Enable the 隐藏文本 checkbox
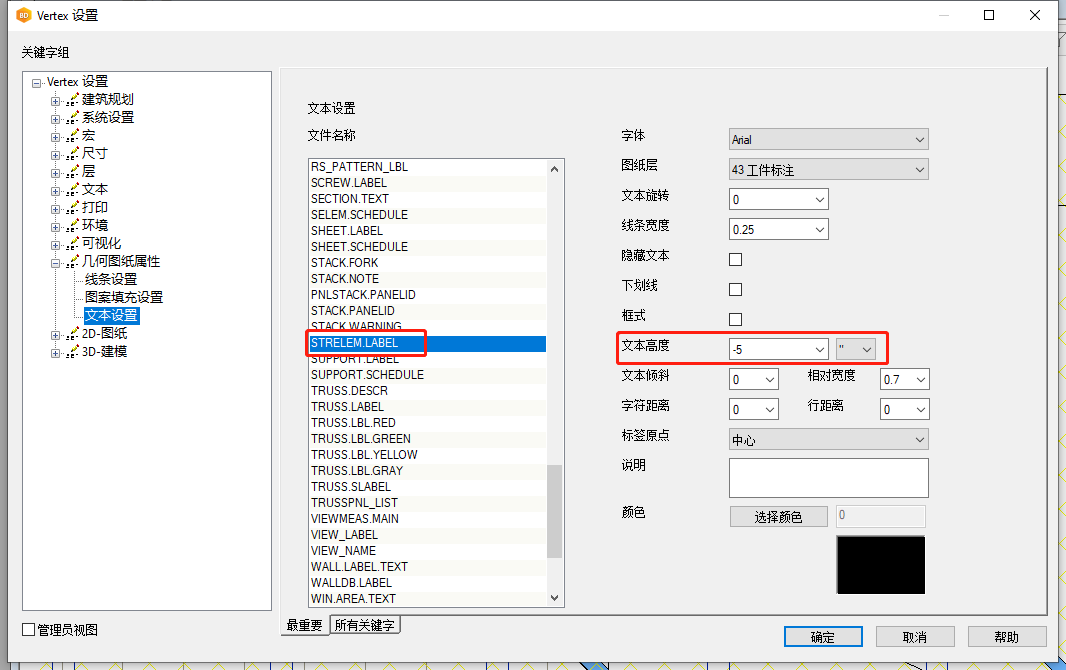Viewport: 1066px width, 670px height. coord(736,259)
